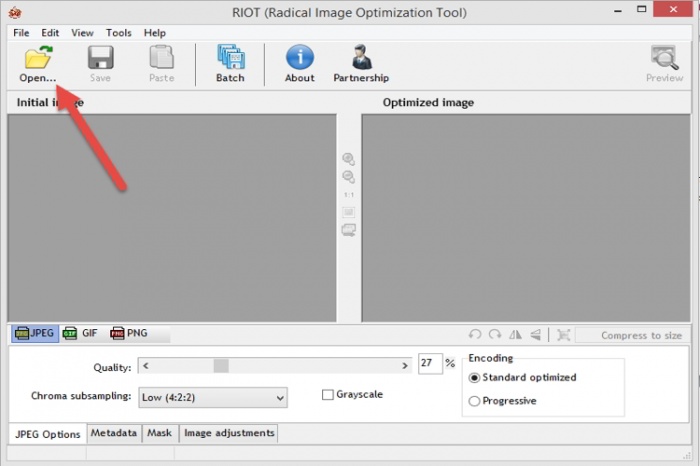Maximize the RIOT window

click(642, 9)
